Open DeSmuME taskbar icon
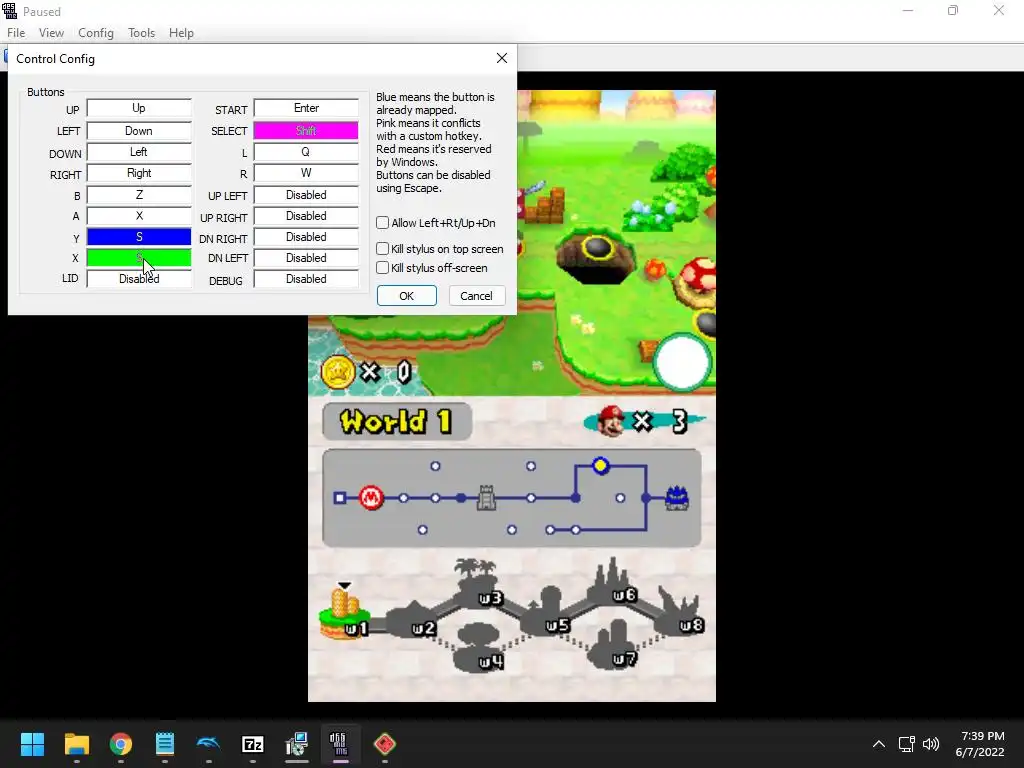Screen dimensions: 1024x768 [340, 744]
